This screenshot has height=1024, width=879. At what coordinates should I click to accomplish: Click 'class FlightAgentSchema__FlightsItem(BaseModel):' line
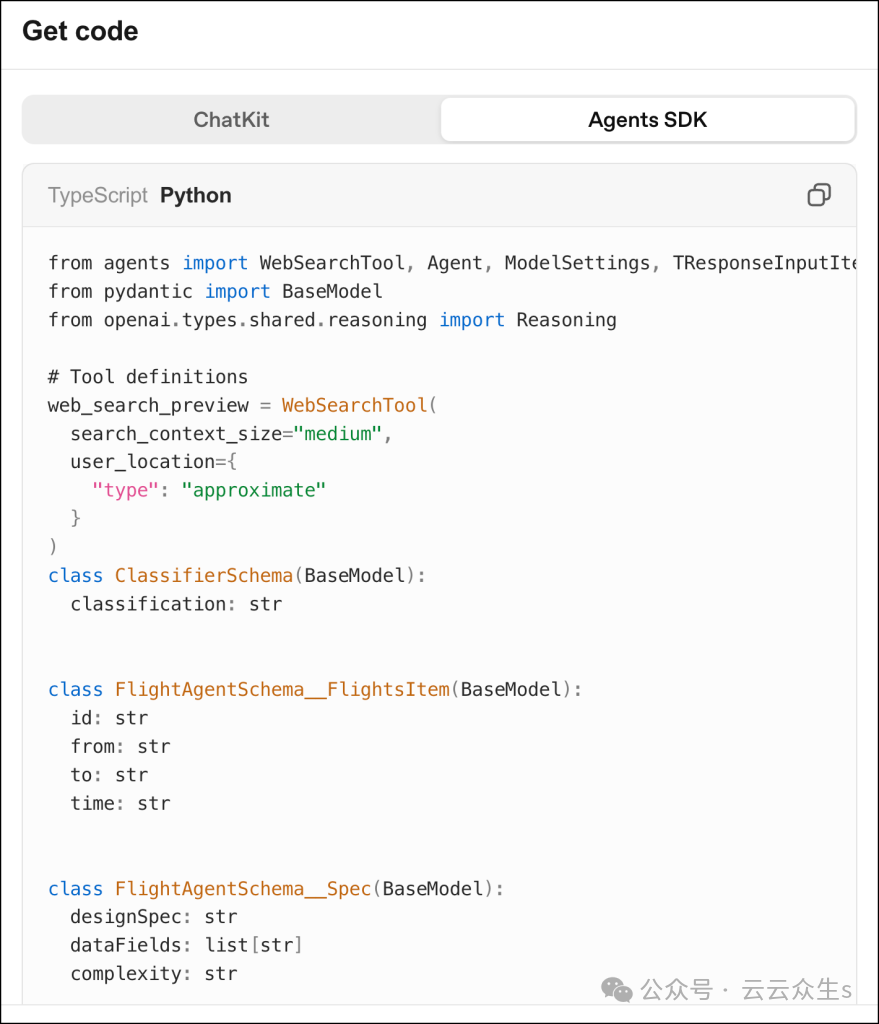click(x=315, y=690)
